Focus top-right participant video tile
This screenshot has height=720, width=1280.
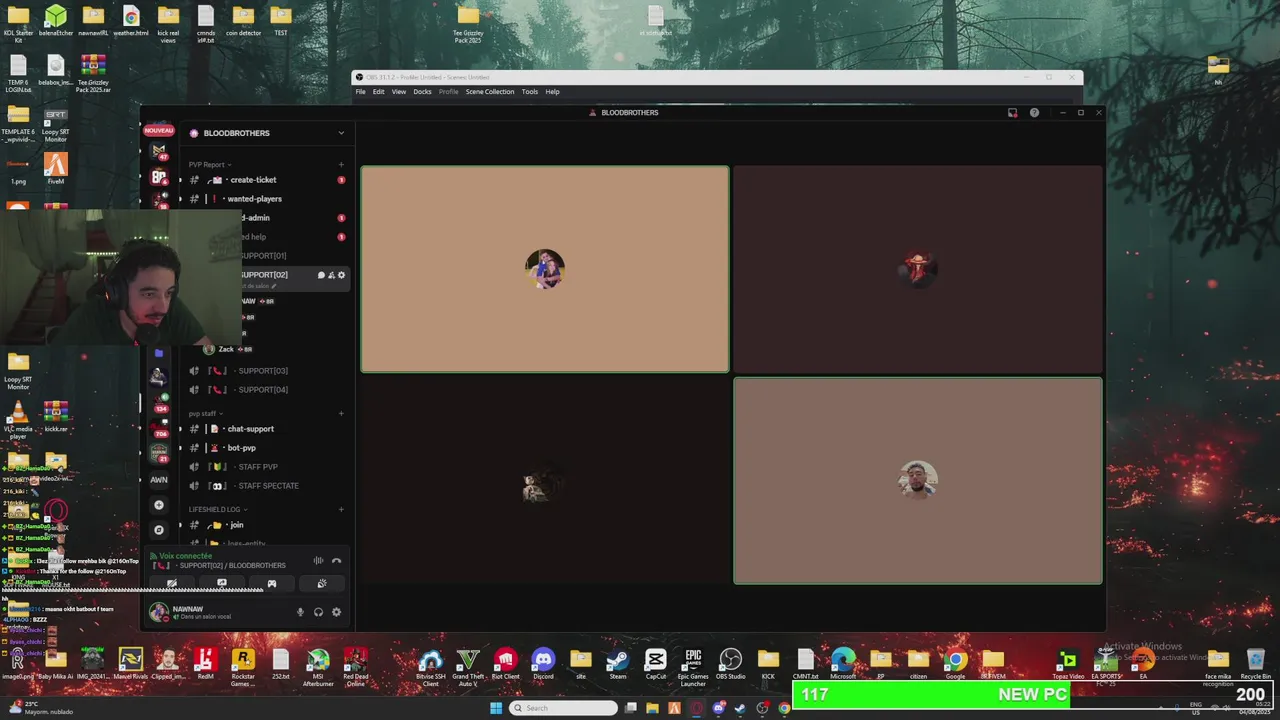pyautogui.click(x=918, y=269)
